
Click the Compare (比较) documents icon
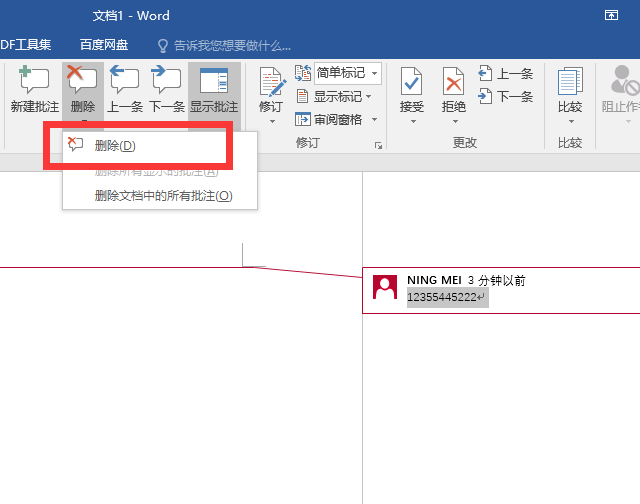[570, 81]
